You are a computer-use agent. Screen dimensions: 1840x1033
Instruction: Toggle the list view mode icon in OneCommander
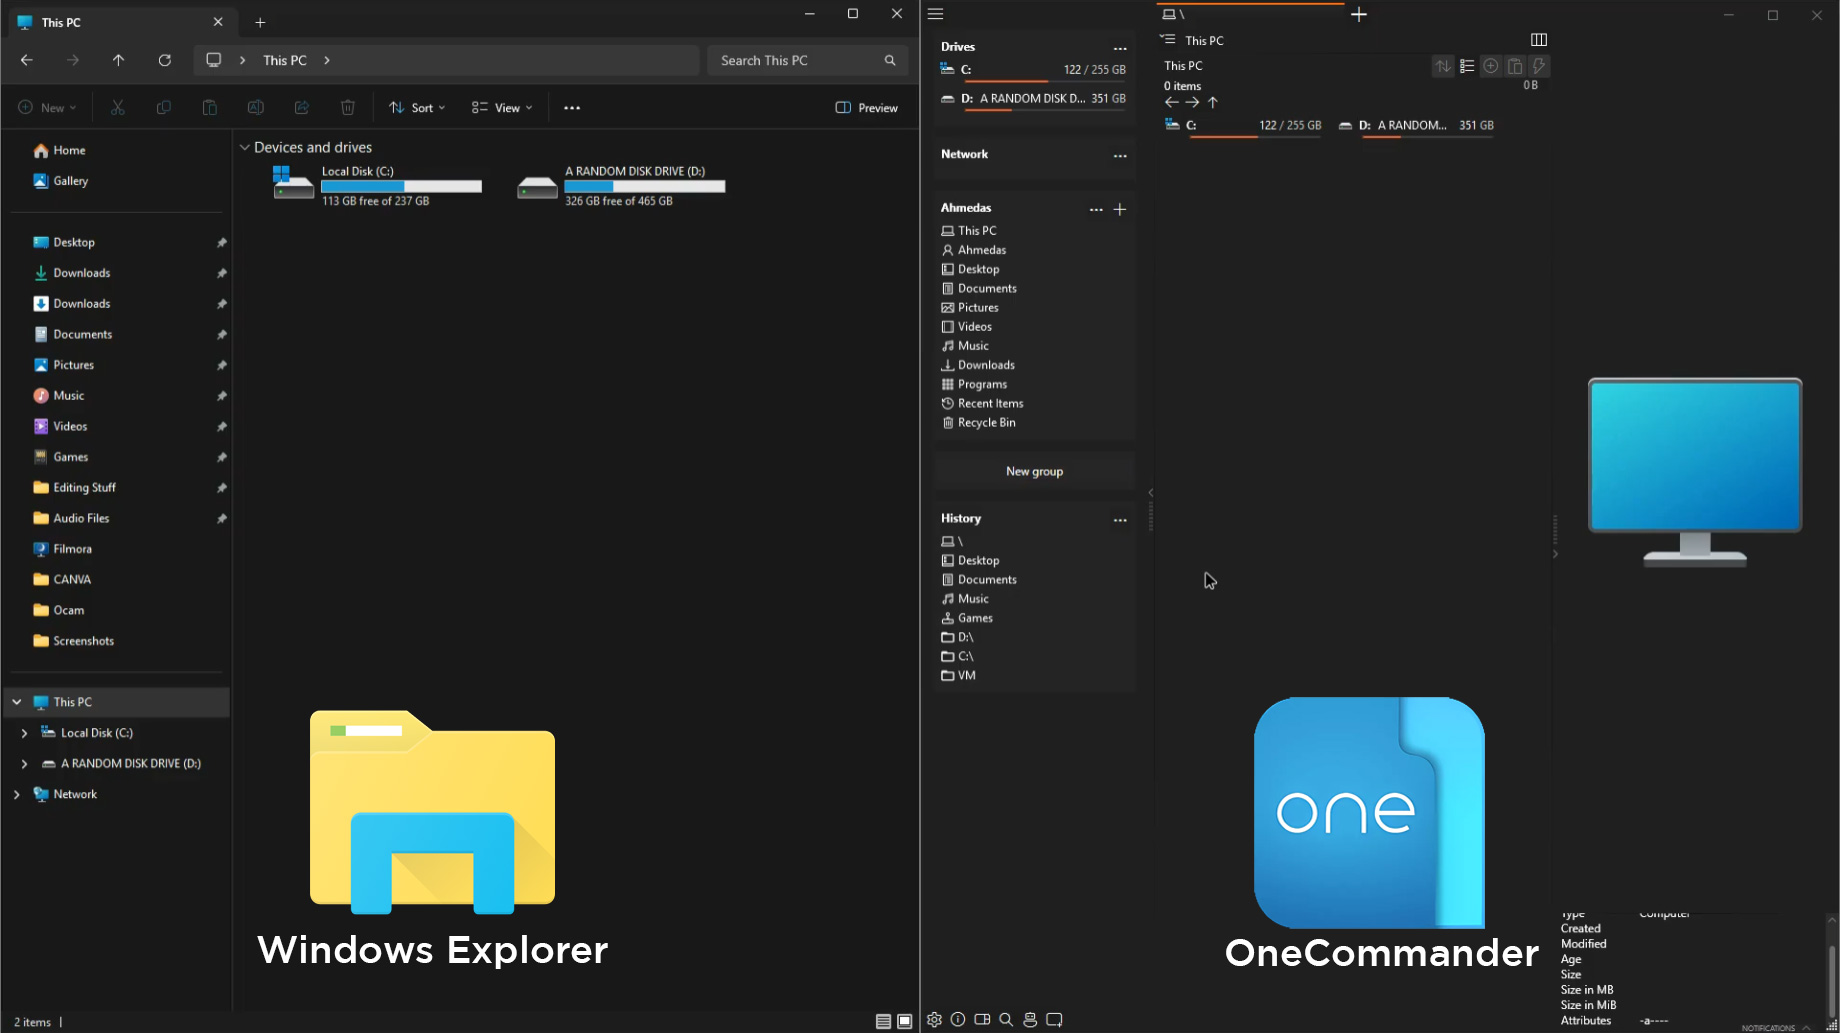(x=1467, y=66)
